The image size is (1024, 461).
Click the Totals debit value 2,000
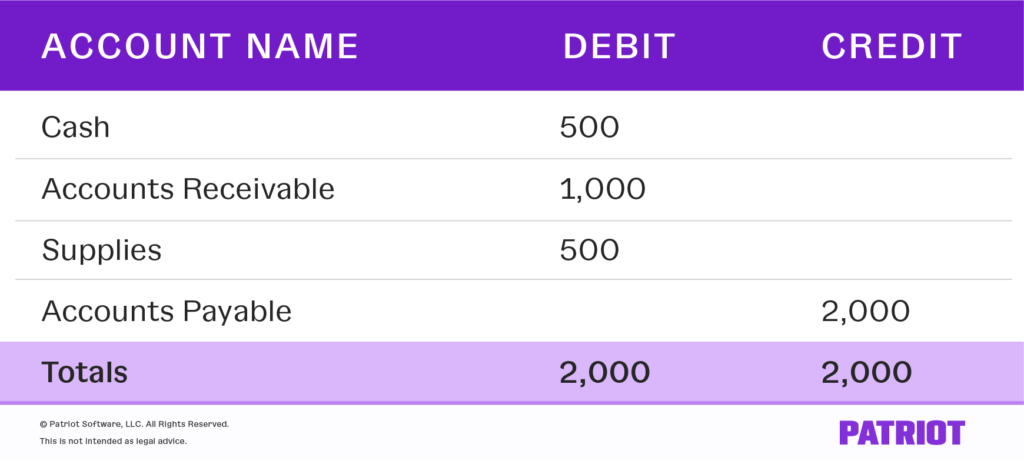click(606, 372)
